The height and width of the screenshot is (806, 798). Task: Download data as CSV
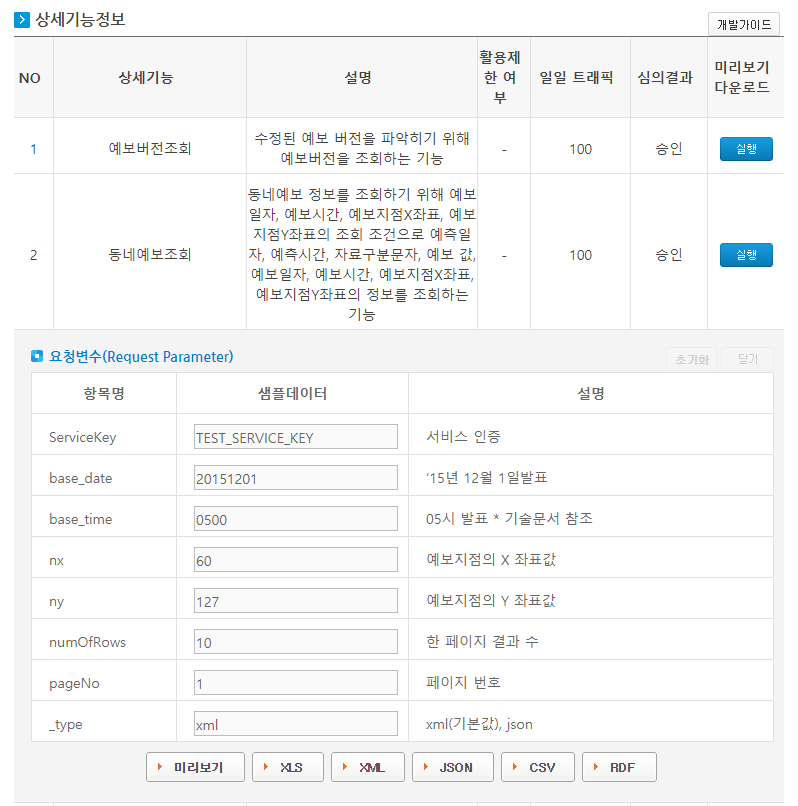[538, 767]
